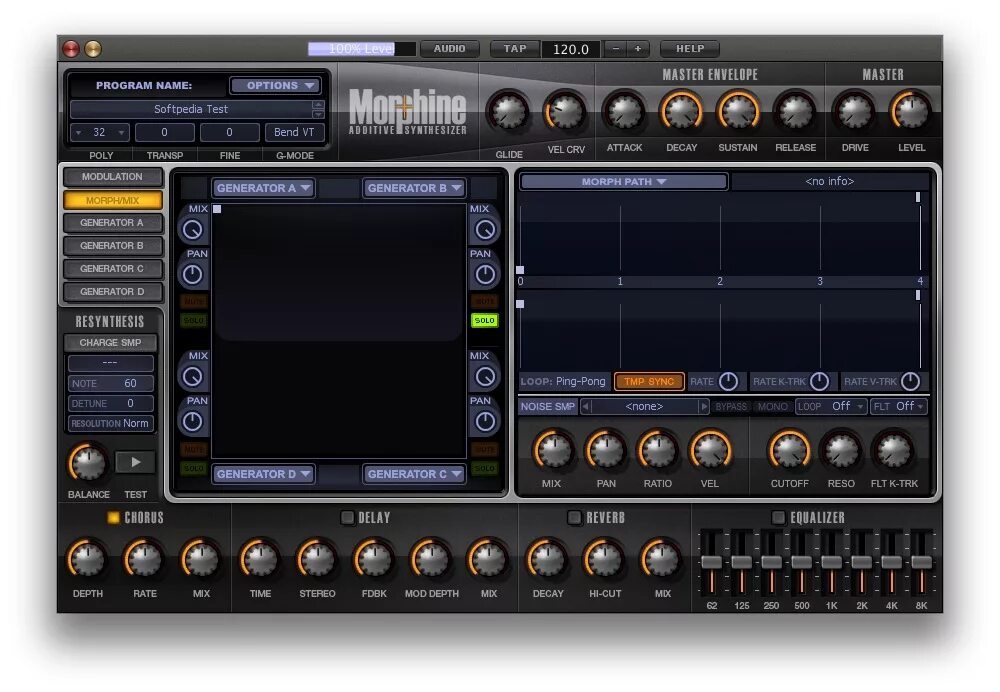Click the Resynthesis Balance knob
Screen dimensions: 1000x692
tap(88, 462)
